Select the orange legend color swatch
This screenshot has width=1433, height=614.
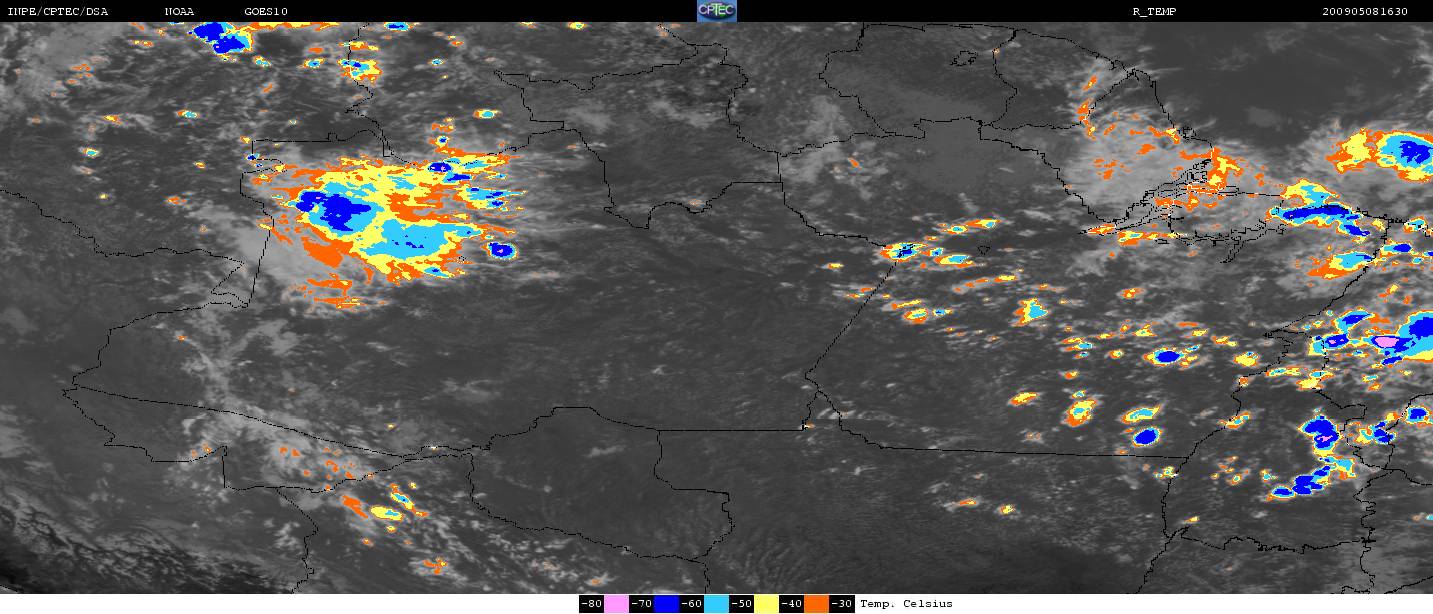point(816,604)
